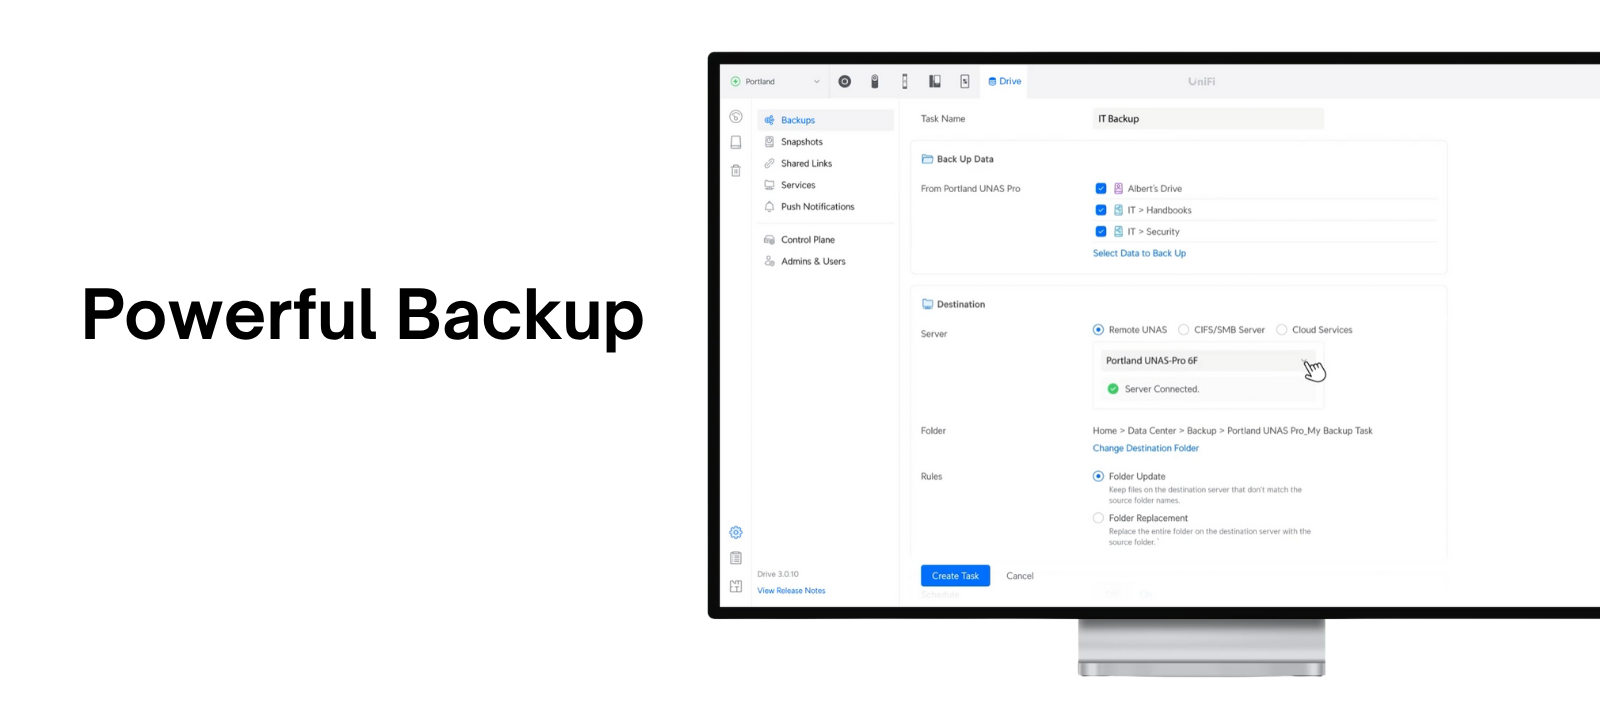
Task: Click the Drive 3.0.10 version text
Action: tap(778, 575)
